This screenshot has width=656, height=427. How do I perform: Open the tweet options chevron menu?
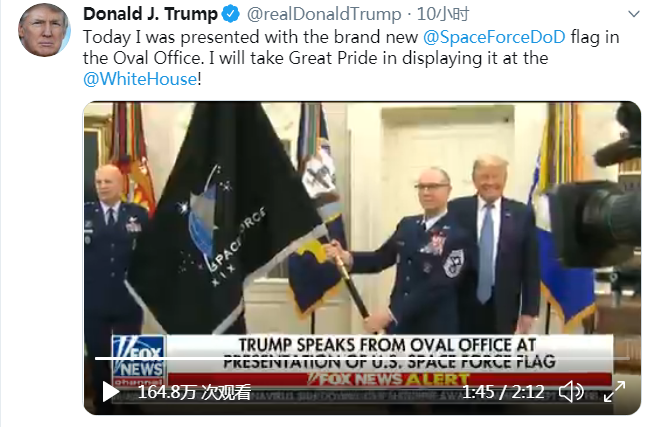634,14
